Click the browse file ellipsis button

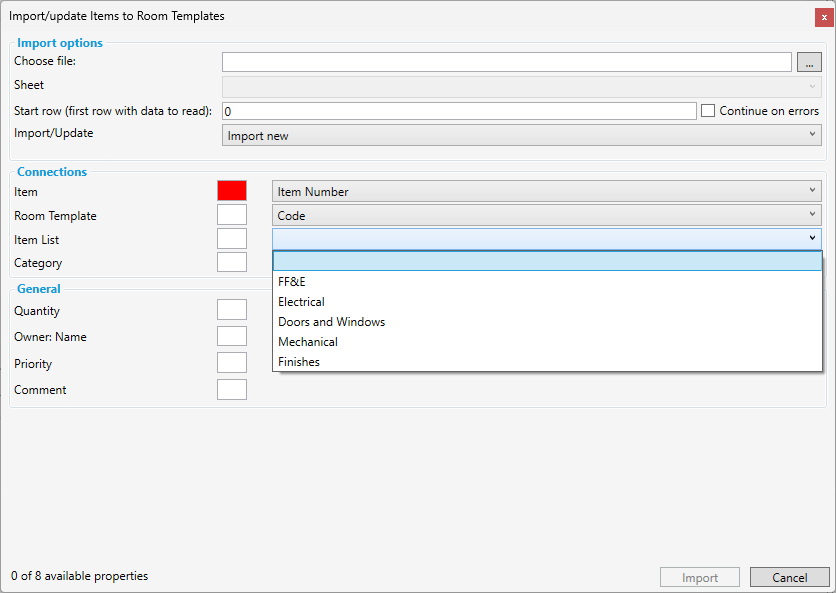[809, 62]
